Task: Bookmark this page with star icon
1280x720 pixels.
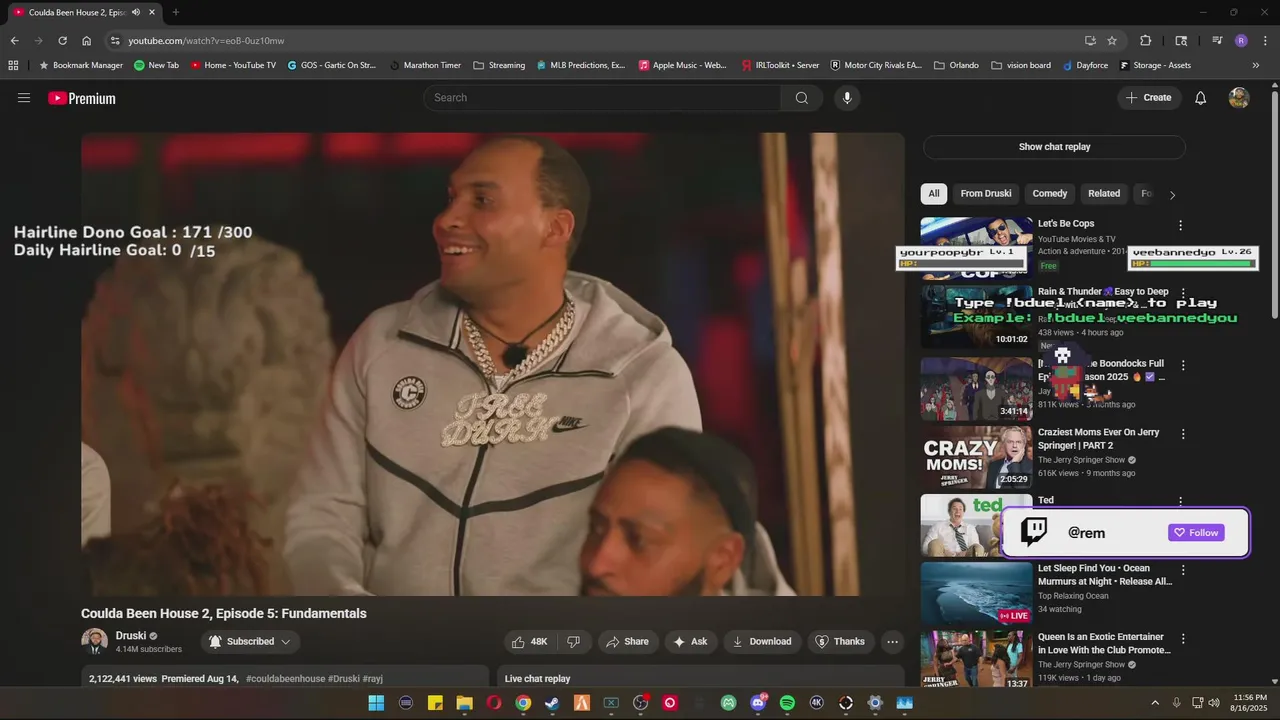Action: [1112, 41]
